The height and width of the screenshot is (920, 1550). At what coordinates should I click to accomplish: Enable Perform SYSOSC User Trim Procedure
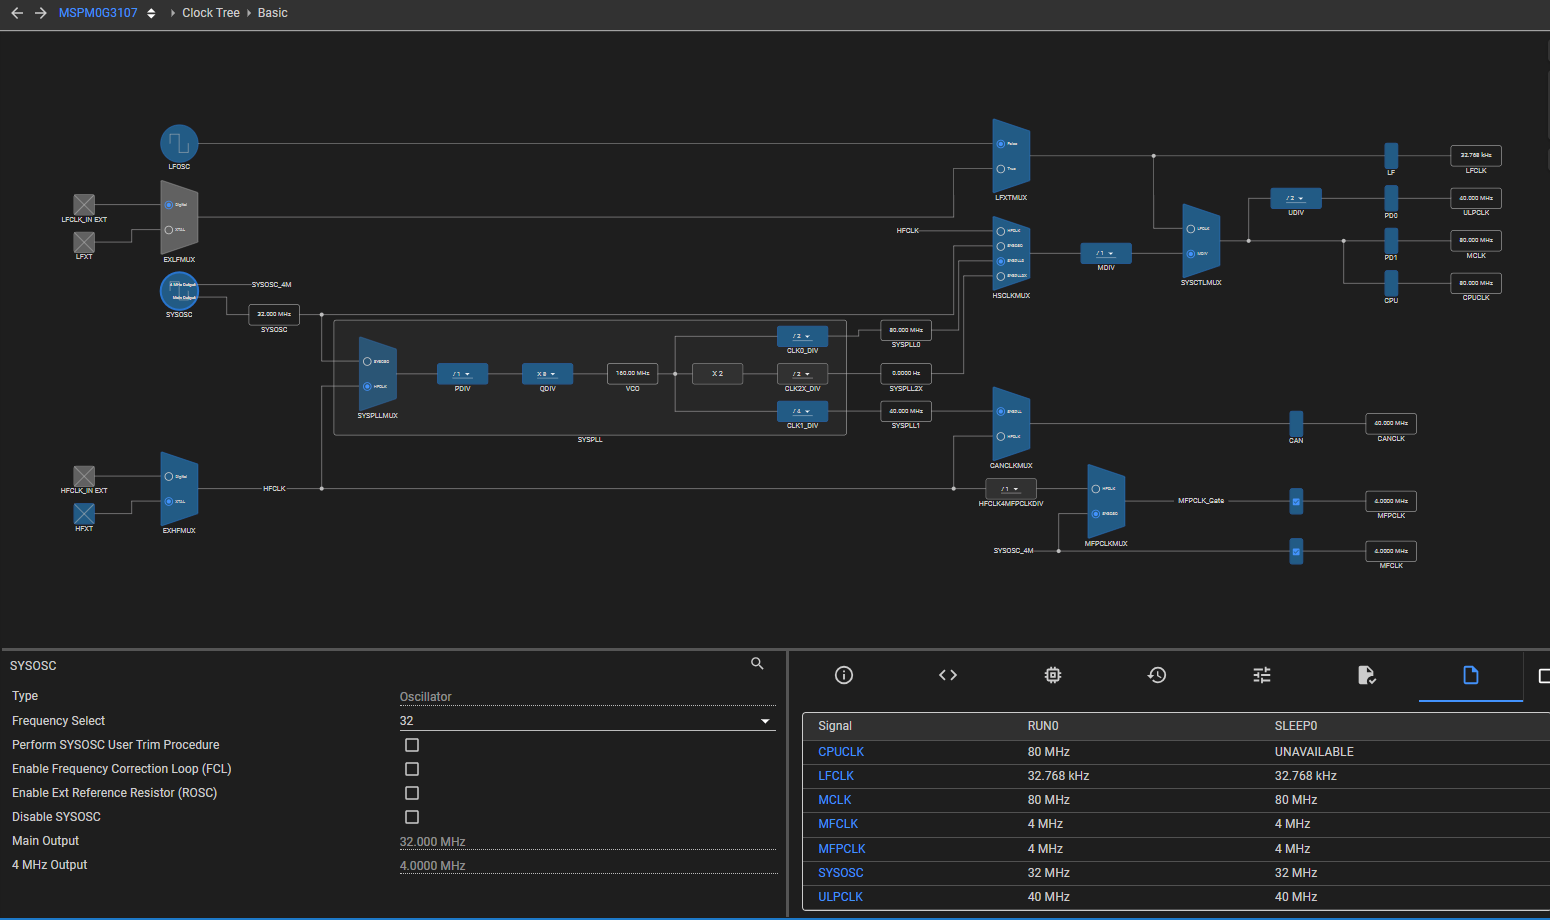point(412,745)
